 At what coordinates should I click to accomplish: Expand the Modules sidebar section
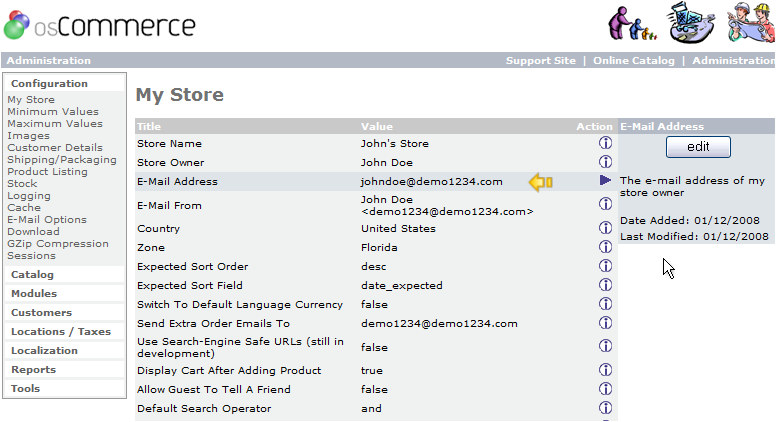[x=34, y=294]
